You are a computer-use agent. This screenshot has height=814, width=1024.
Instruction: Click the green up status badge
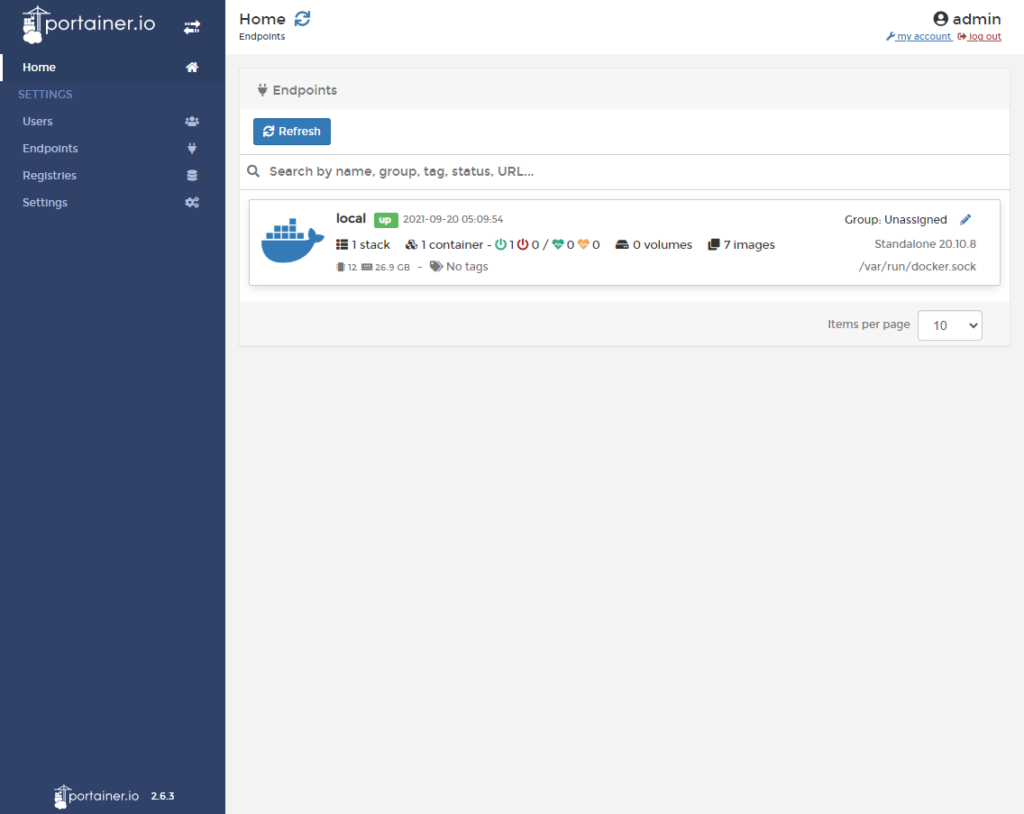[x=385, y=220]
